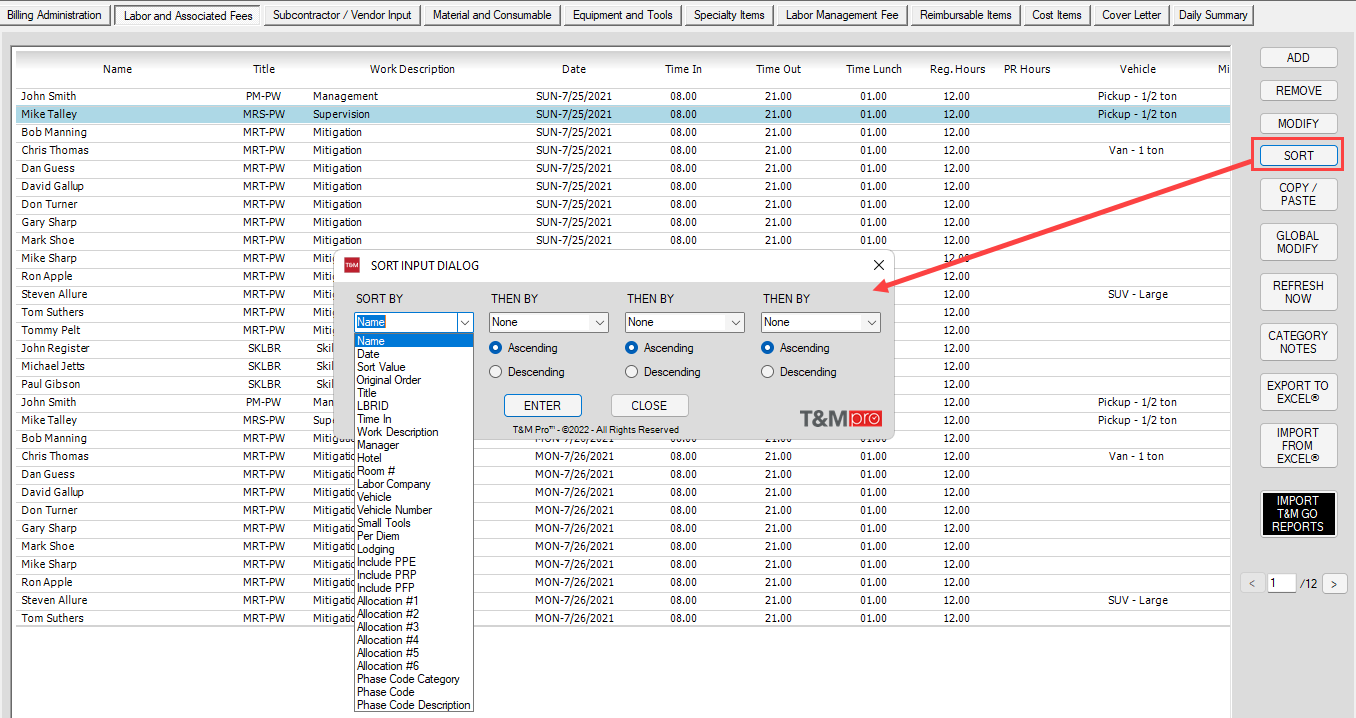Open the third Then By dropdown
This screenshot has height=718, width=1356.
(x=821, y=322)
